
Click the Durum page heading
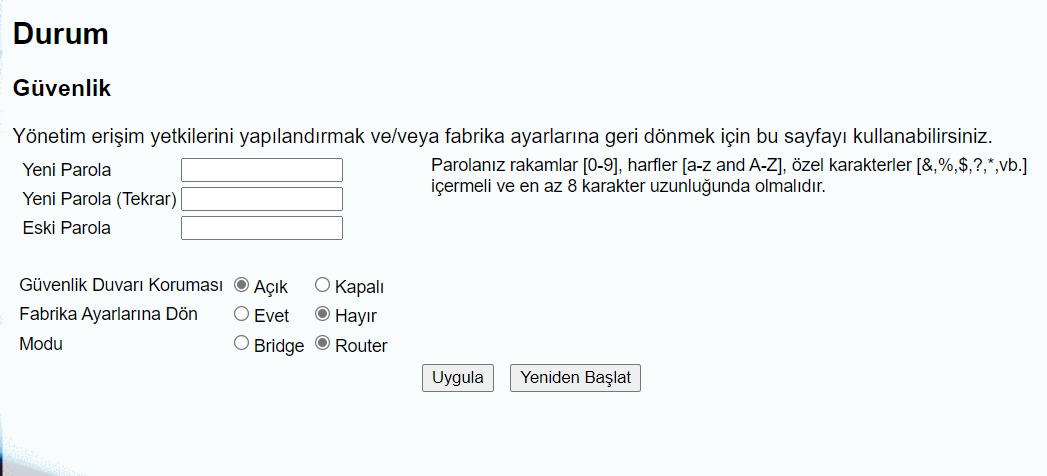pyautogui.click(x=60, y=34)
